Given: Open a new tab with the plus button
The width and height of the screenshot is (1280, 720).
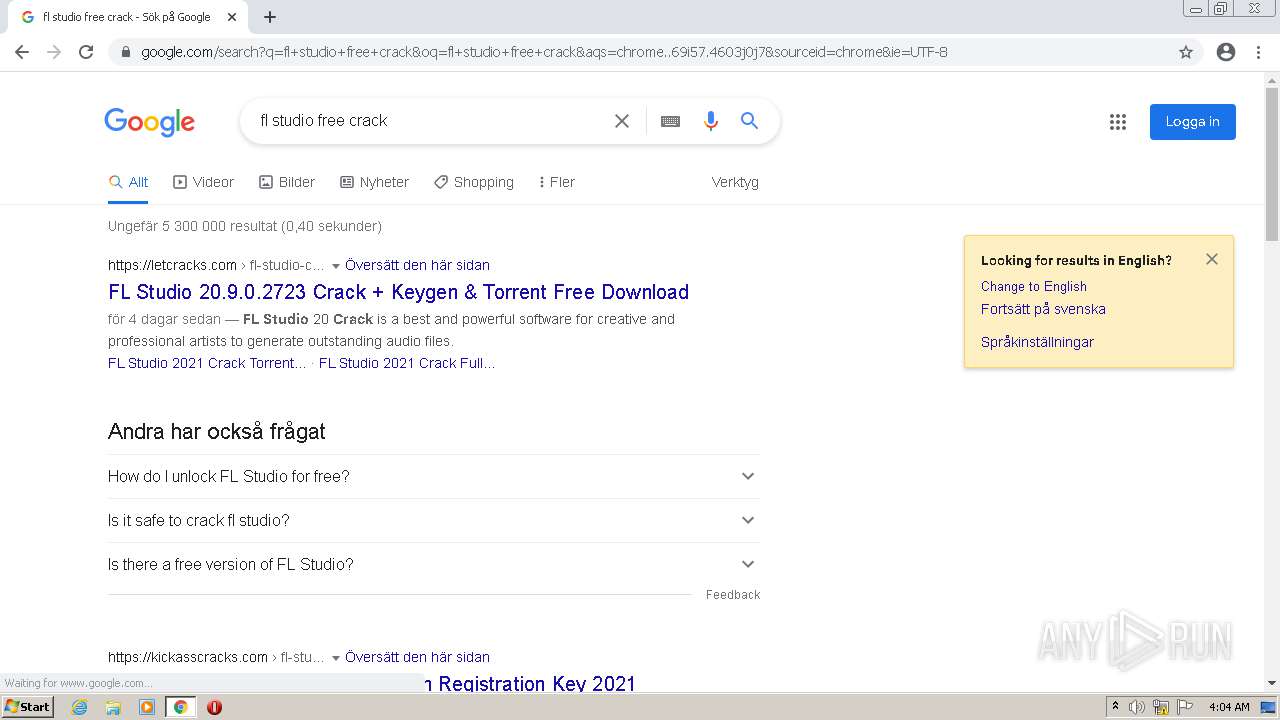Looking at the screenshot, I should [270, 17].
